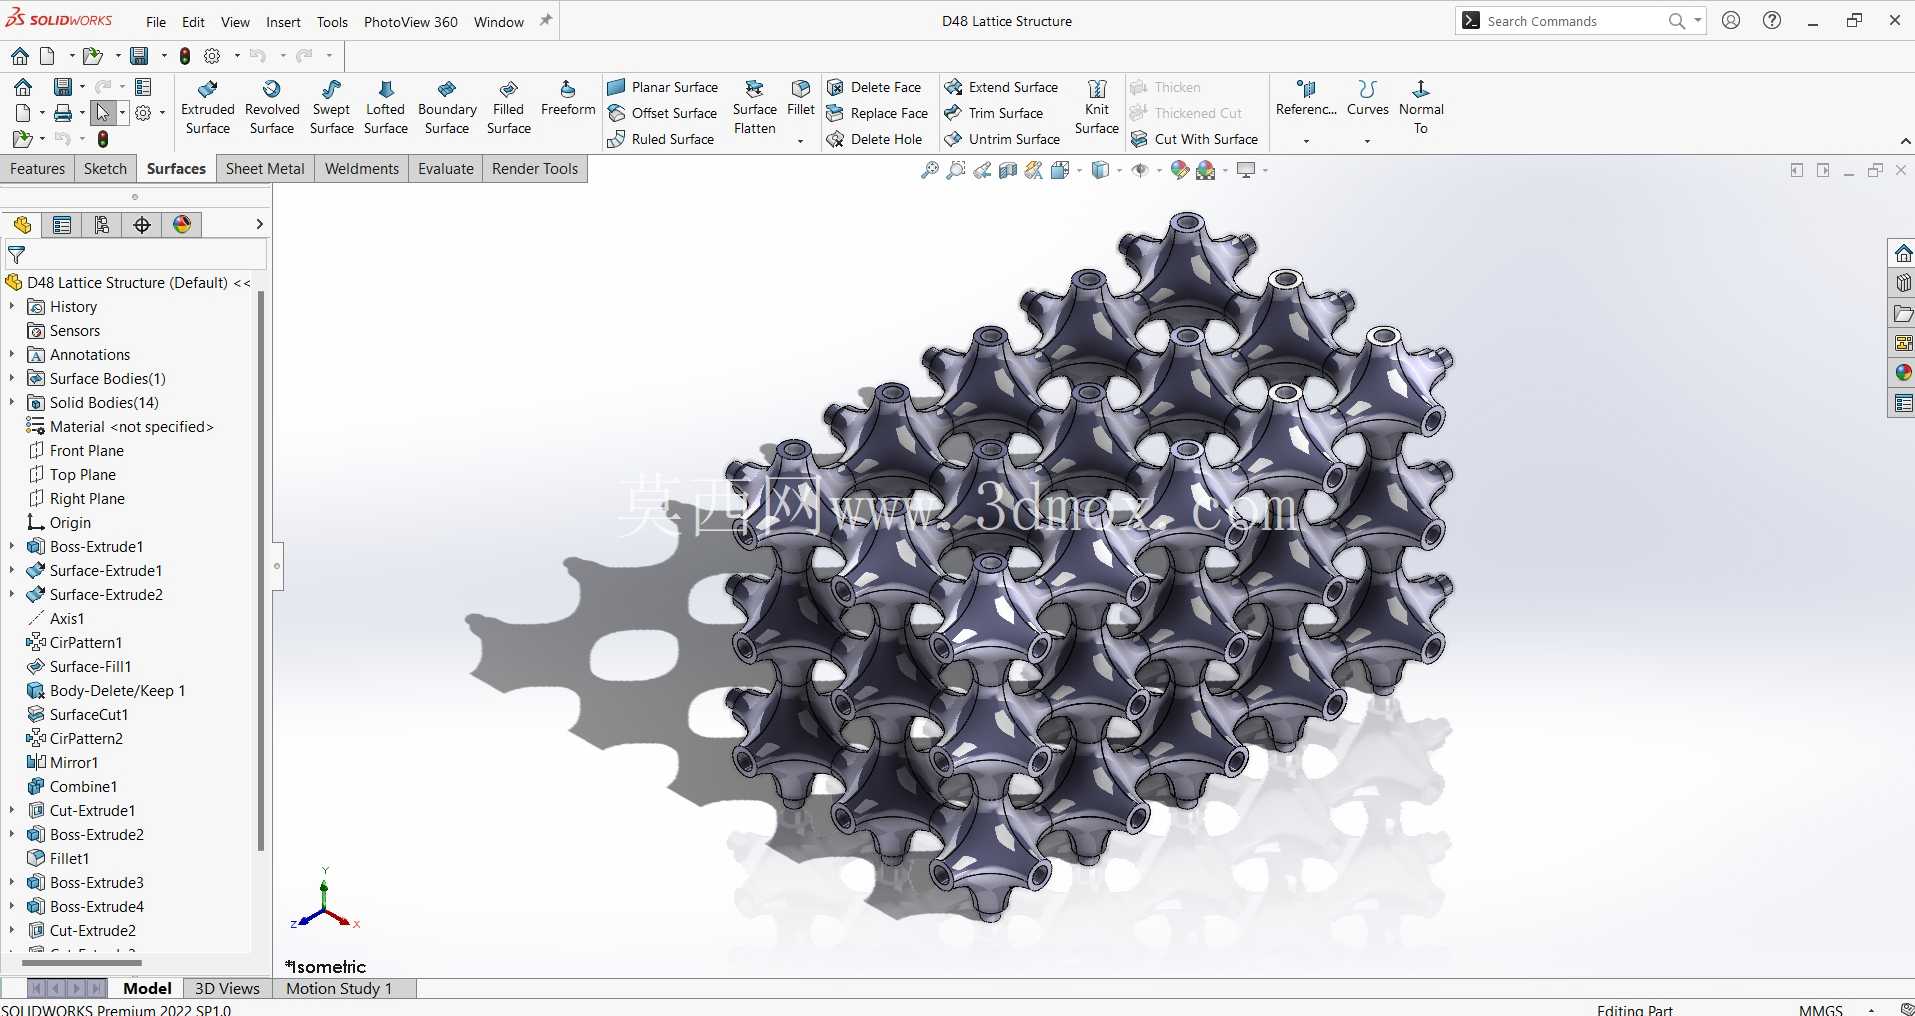
Task: Switch to the 3D Views tab
Action: 227,988
